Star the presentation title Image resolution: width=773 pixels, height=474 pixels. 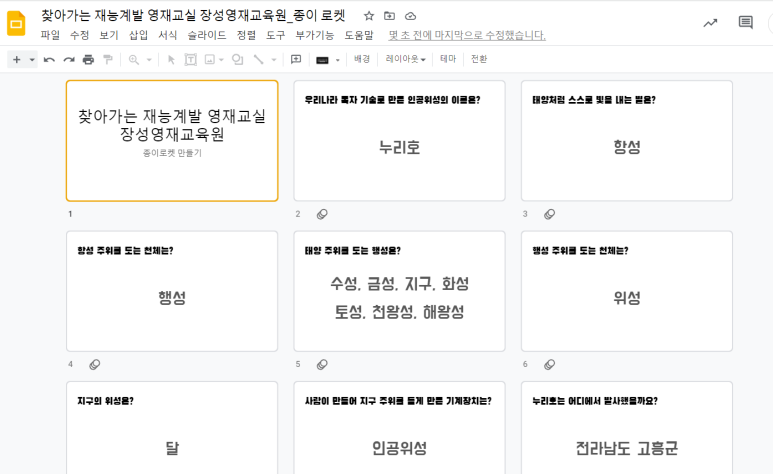click(369, 16)
